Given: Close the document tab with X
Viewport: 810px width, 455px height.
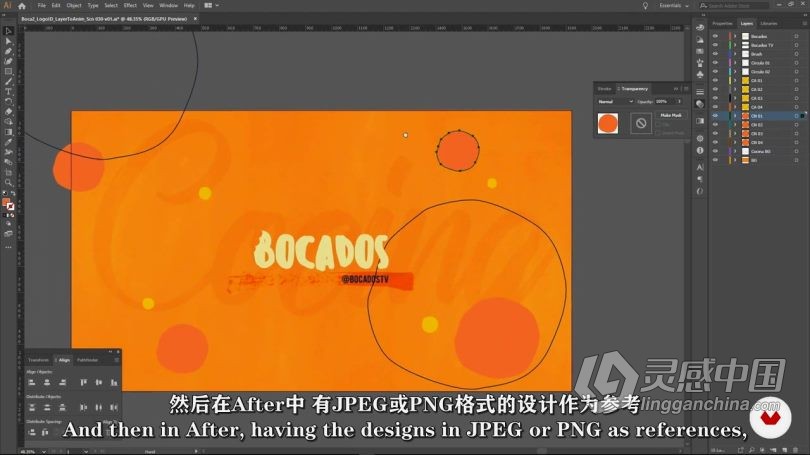Looking at the screenshot, I should 195,19.
